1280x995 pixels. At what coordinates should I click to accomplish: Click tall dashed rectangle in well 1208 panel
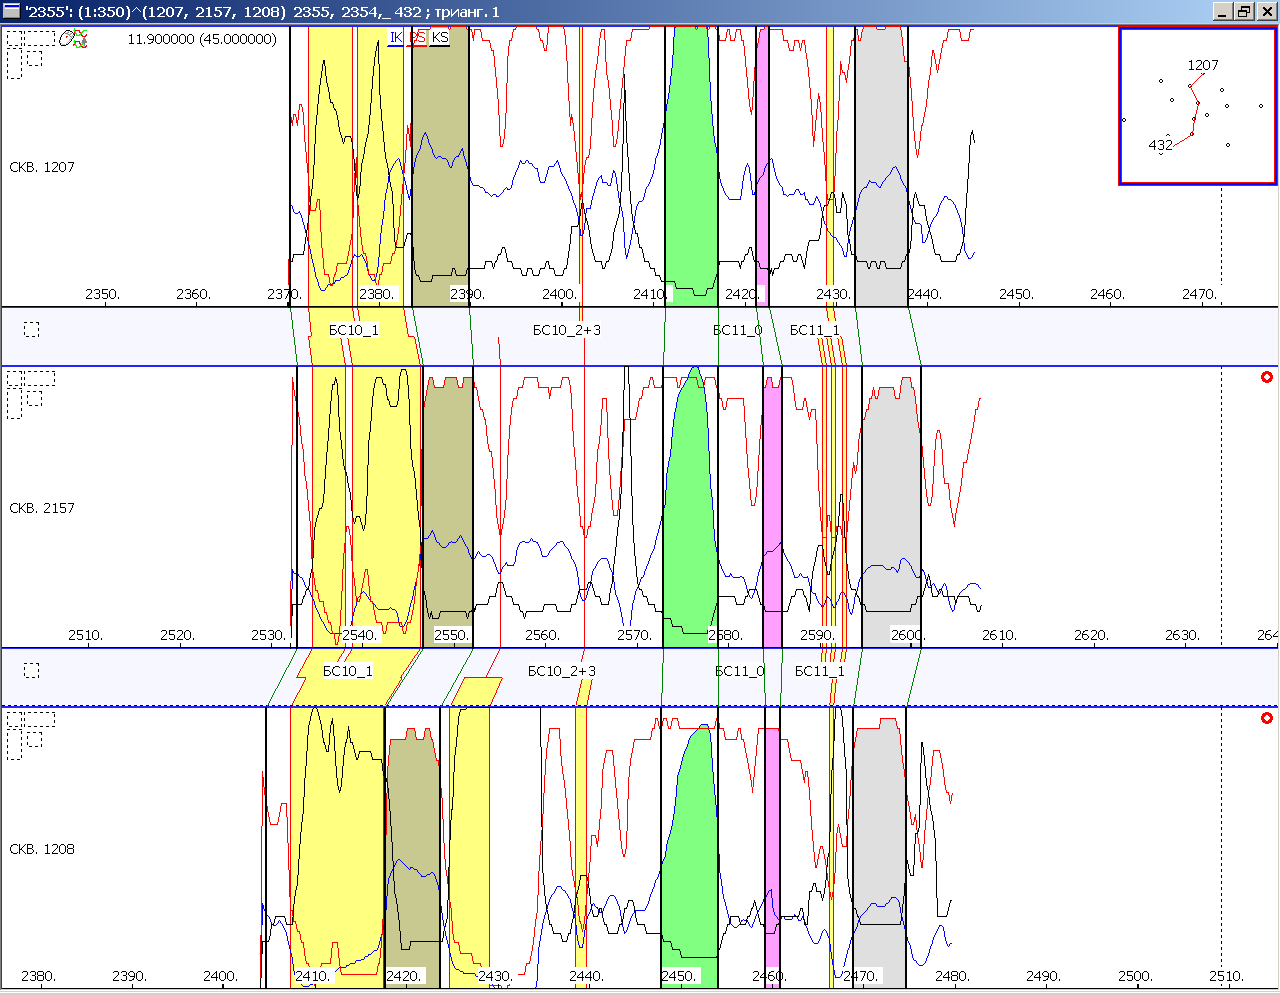14,744
